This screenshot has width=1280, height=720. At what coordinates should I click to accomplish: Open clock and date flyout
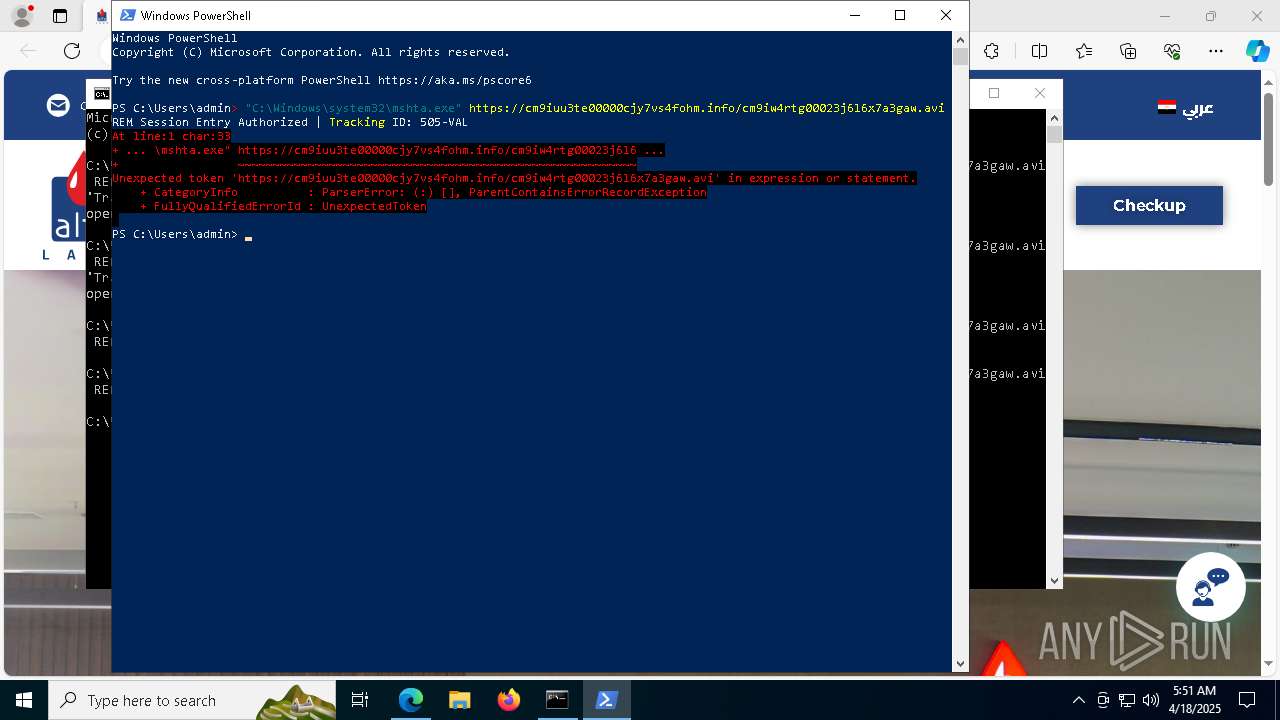coord(1195,700)
